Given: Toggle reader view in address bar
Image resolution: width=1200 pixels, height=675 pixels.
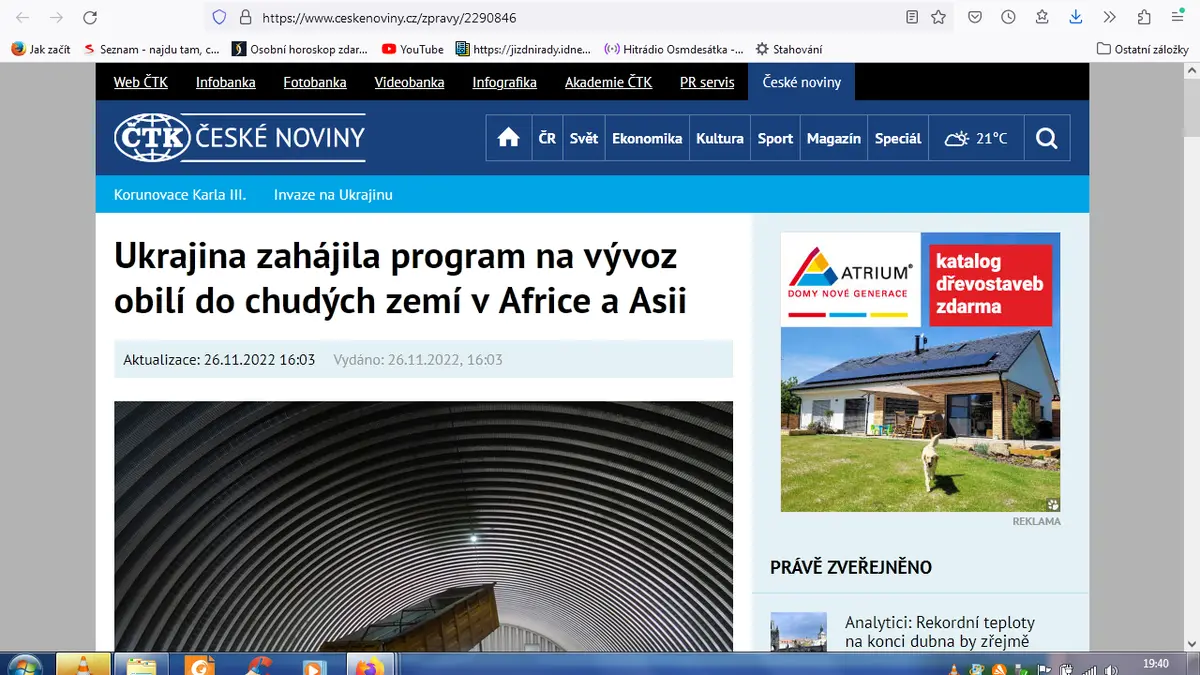Looking at the screenshot, I should tap(912, 17).
